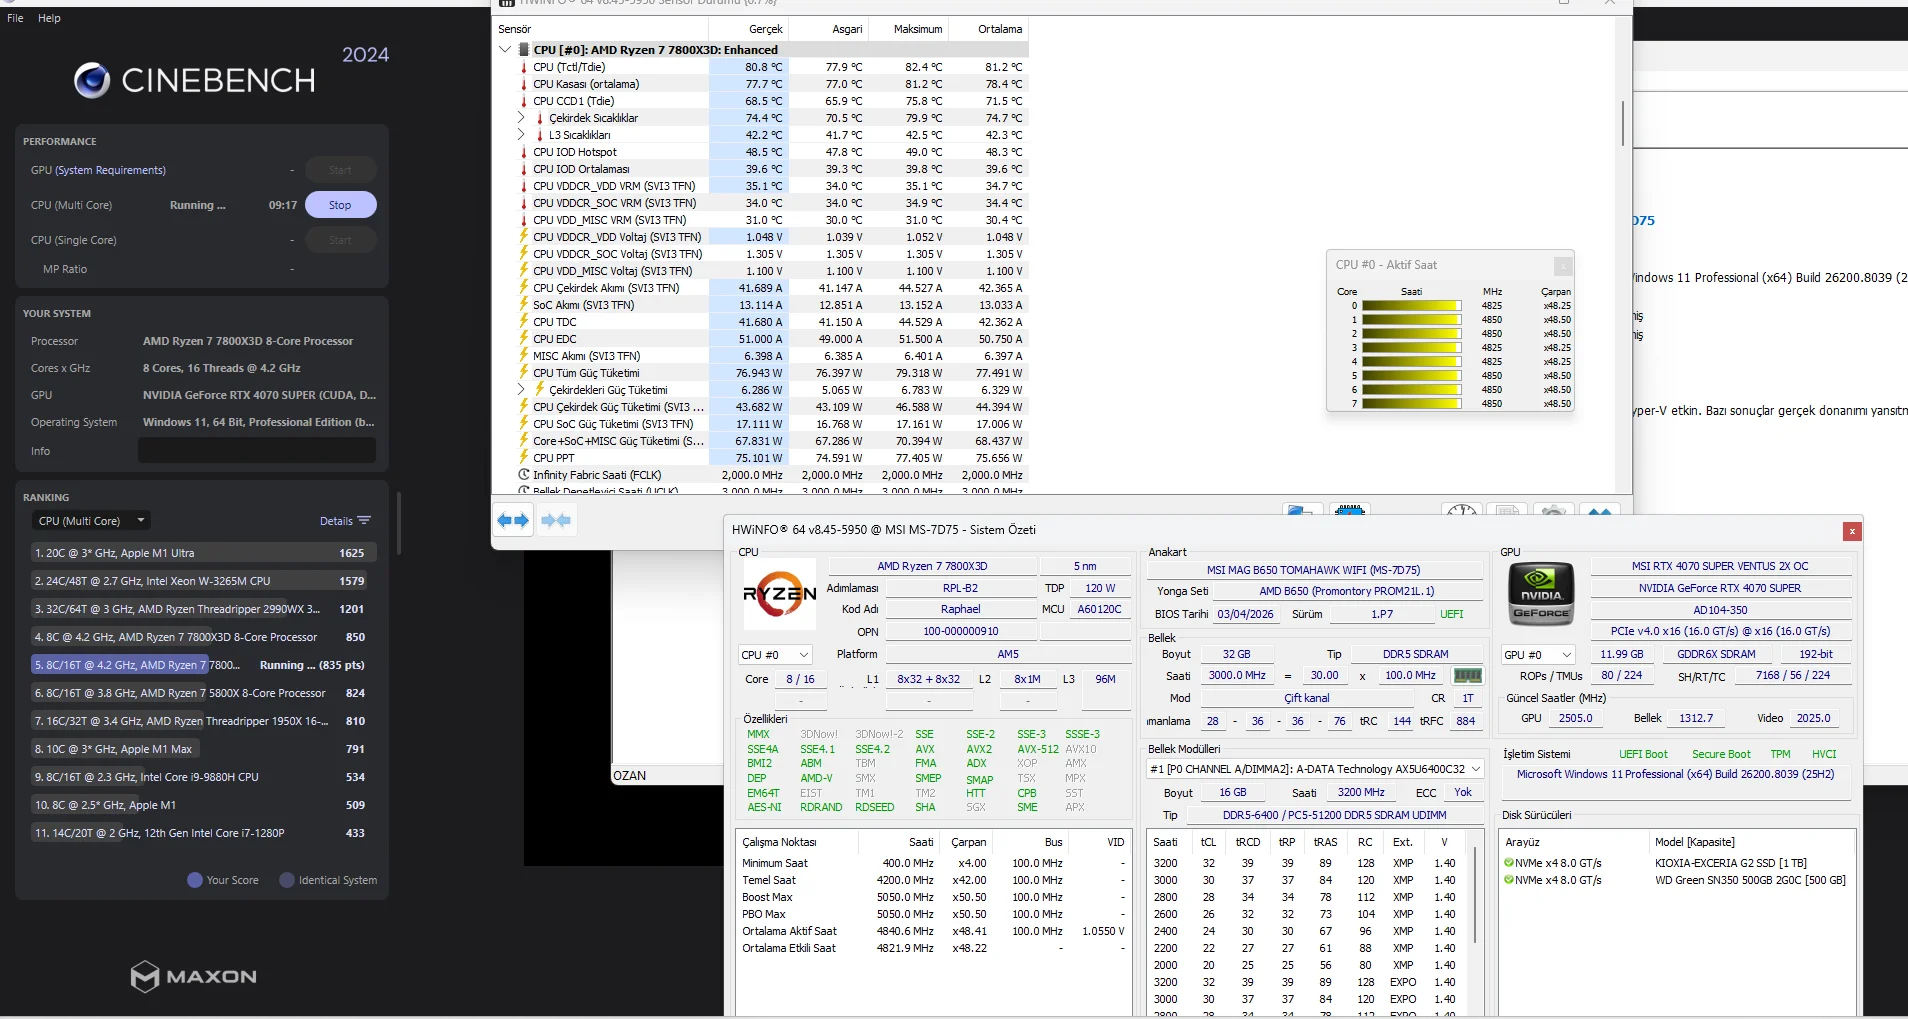Expand the Çekirdek Sıcaklıklar sensor row

pyautogui.click(x=521, y=118)
